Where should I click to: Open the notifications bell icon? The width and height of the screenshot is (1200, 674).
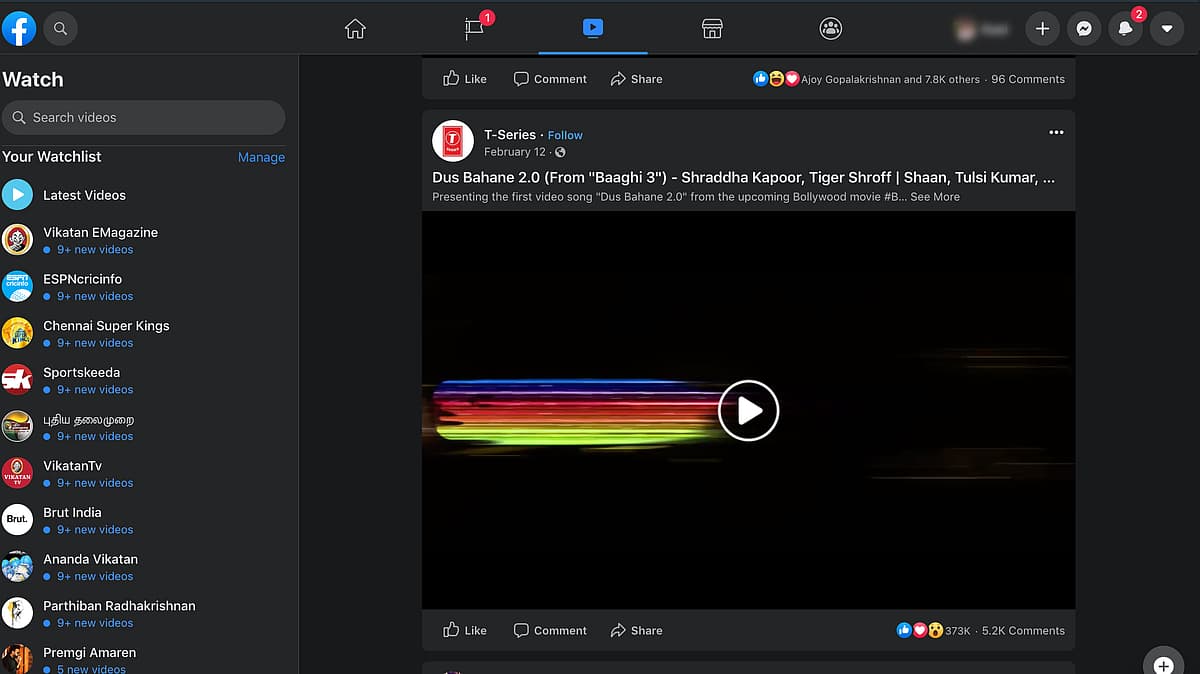tap(1125, 28)
